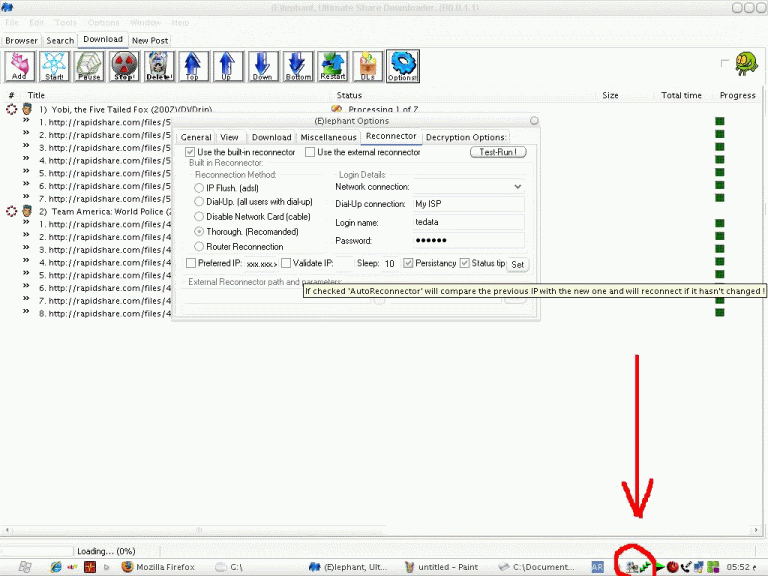Click the Restart toolbar icon
The image size is (768, 576).
pos(333,66)
